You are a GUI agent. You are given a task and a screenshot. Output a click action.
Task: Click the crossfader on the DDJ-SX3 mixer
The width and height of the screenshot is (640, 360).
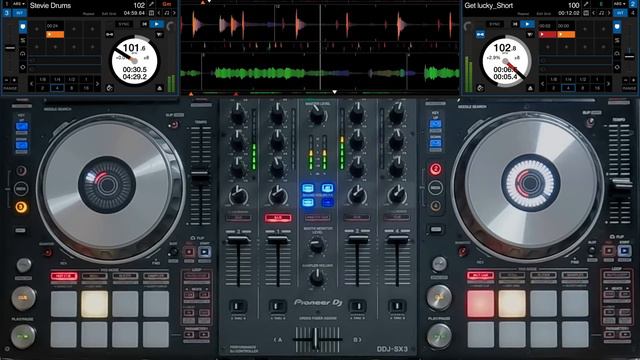(x=315, y=339)
